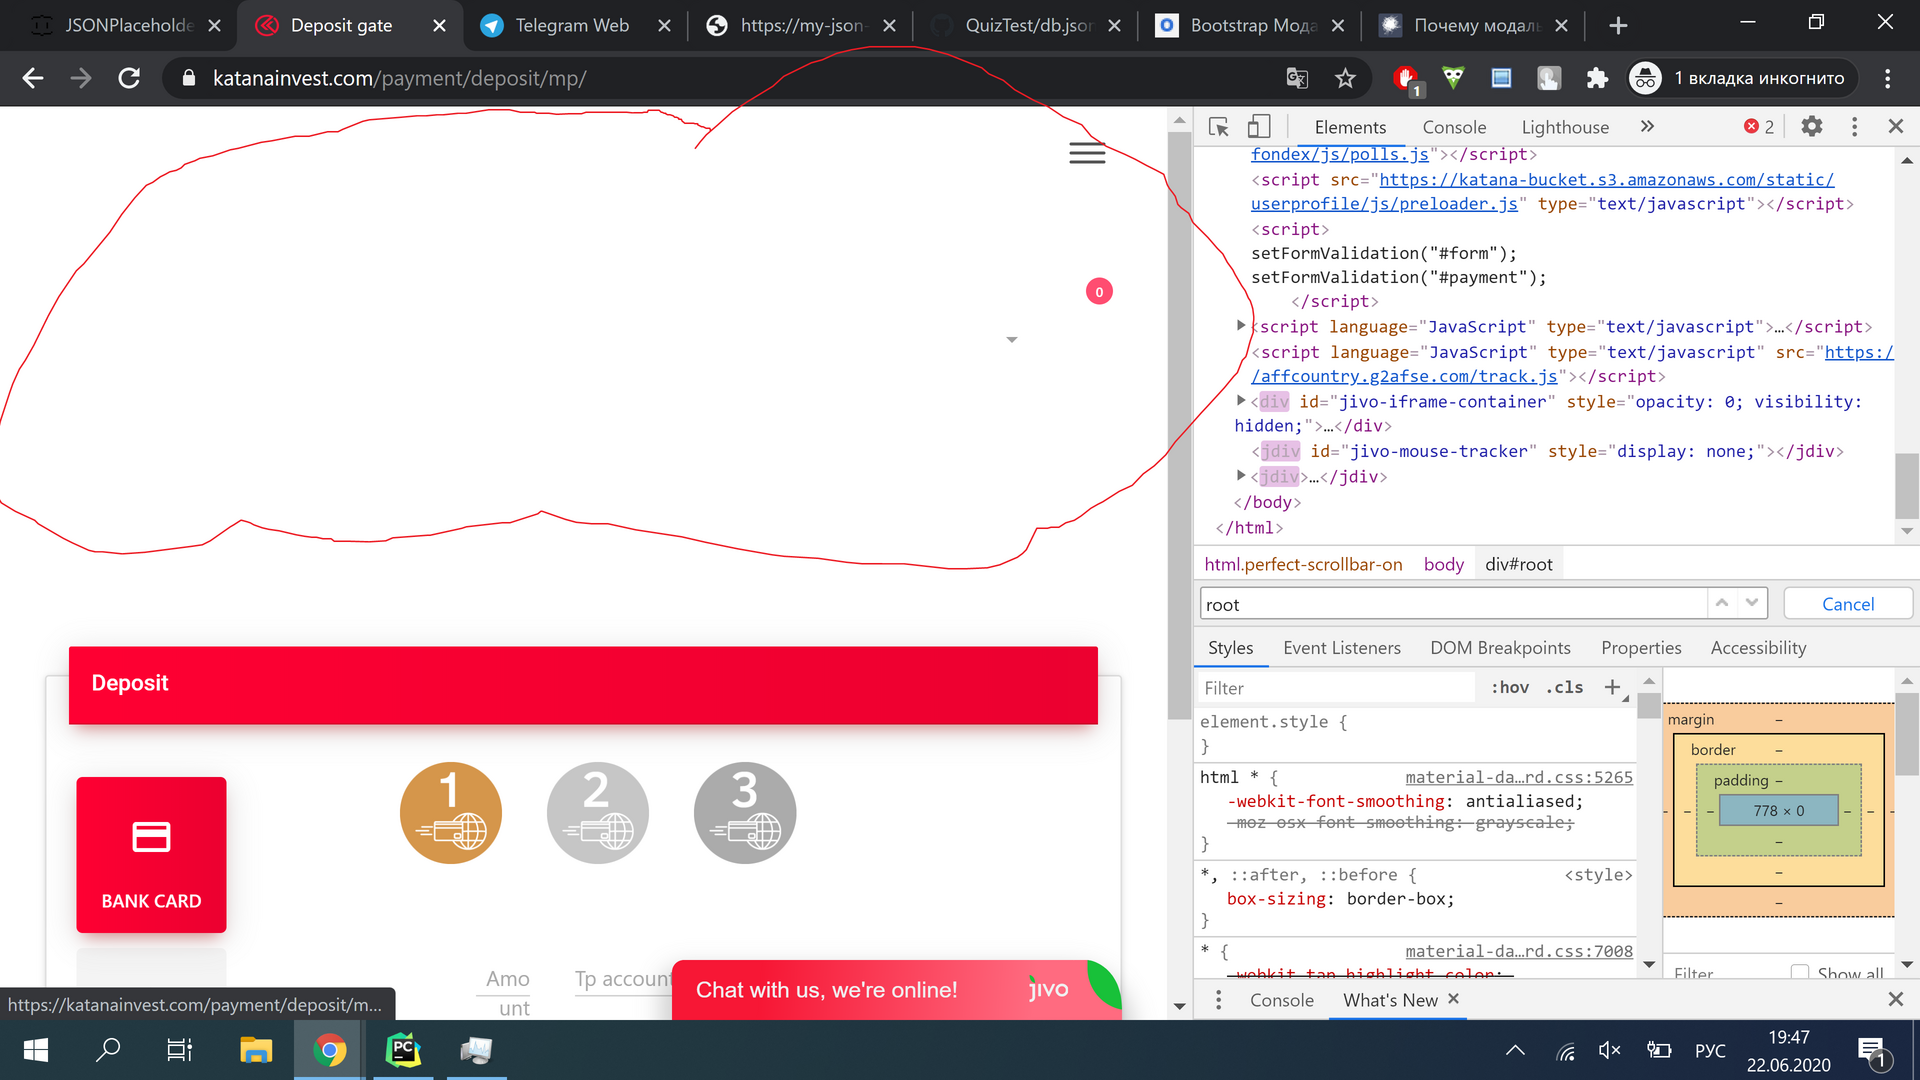Viewport: 1920px width, 1080px height.
Task: Open PyCharm from the taskbar
Action: (403, 1050)
